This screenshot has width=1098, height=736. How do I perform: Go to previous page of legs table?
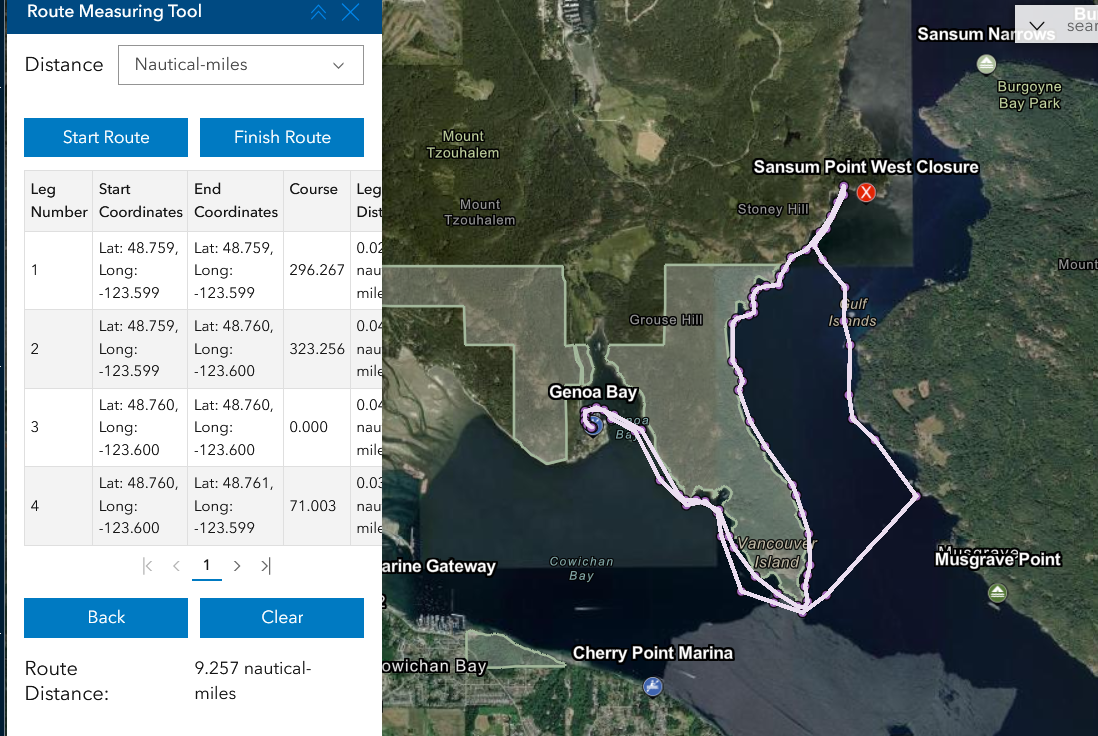(177, 566)
